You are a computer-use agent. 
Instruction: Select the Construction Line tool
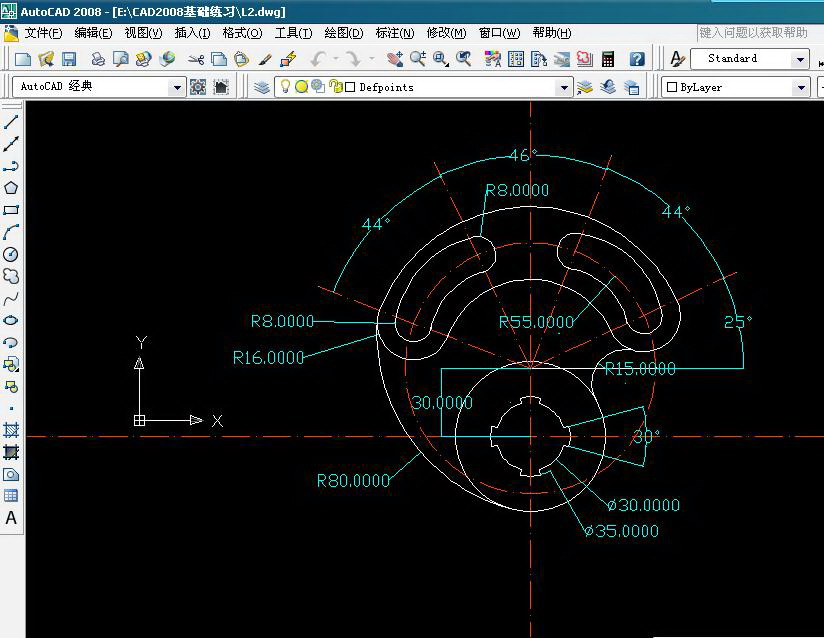11,144
